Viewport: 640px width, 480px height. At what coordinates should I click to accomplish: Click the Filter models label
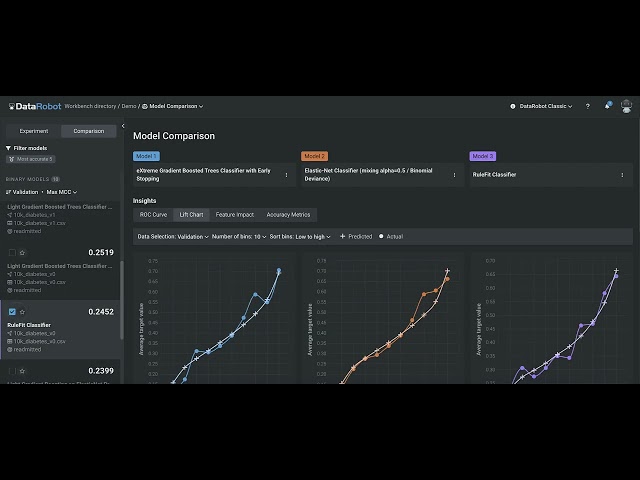pyautogui.click(x=30, y=148)
